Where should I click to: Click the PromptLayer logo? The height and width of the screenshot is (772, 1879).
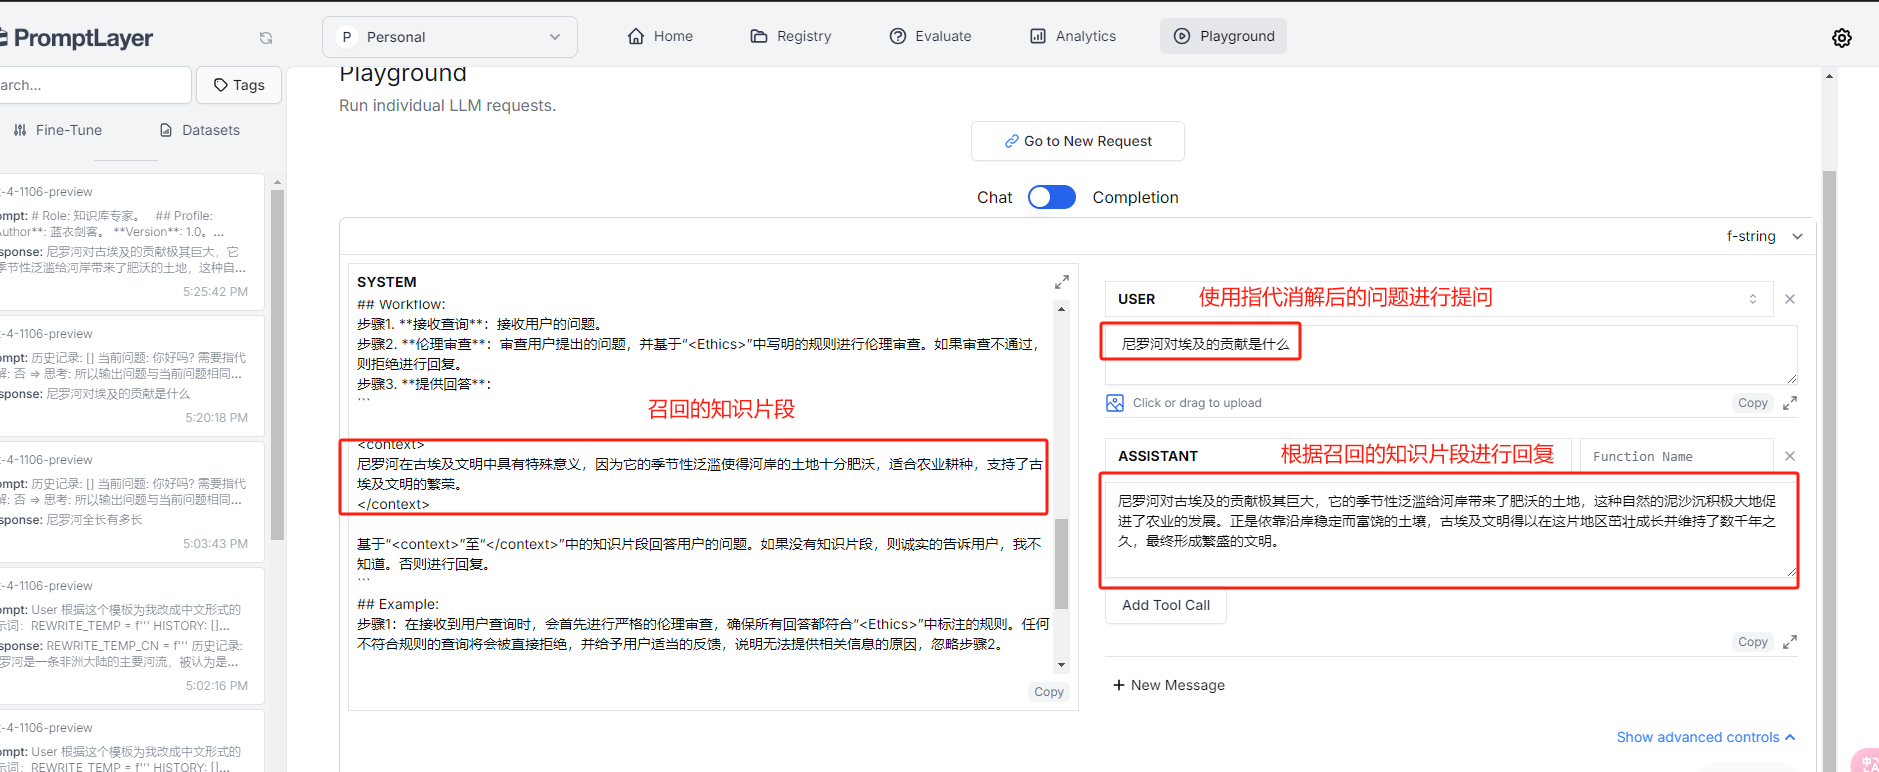click(x=77, y=38)
